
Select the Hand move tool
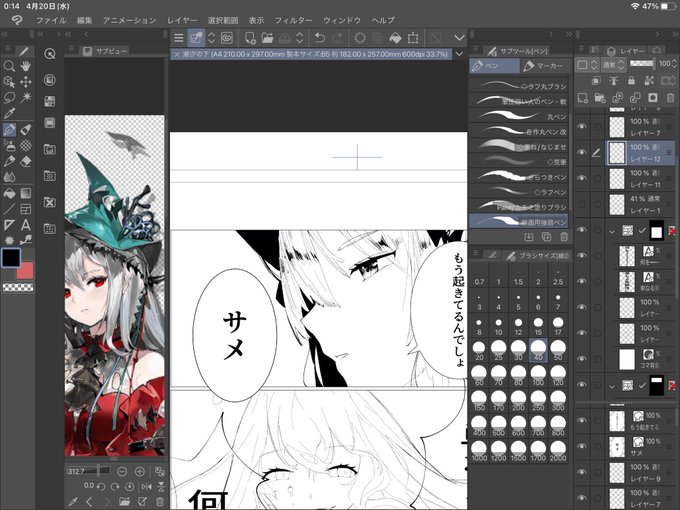point(26,66)
